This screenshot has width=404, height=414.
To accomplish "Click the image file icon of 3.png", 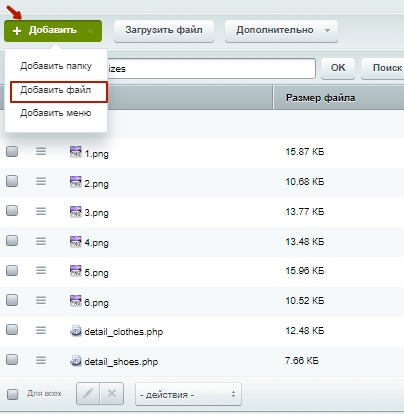I will pos(76,212).
